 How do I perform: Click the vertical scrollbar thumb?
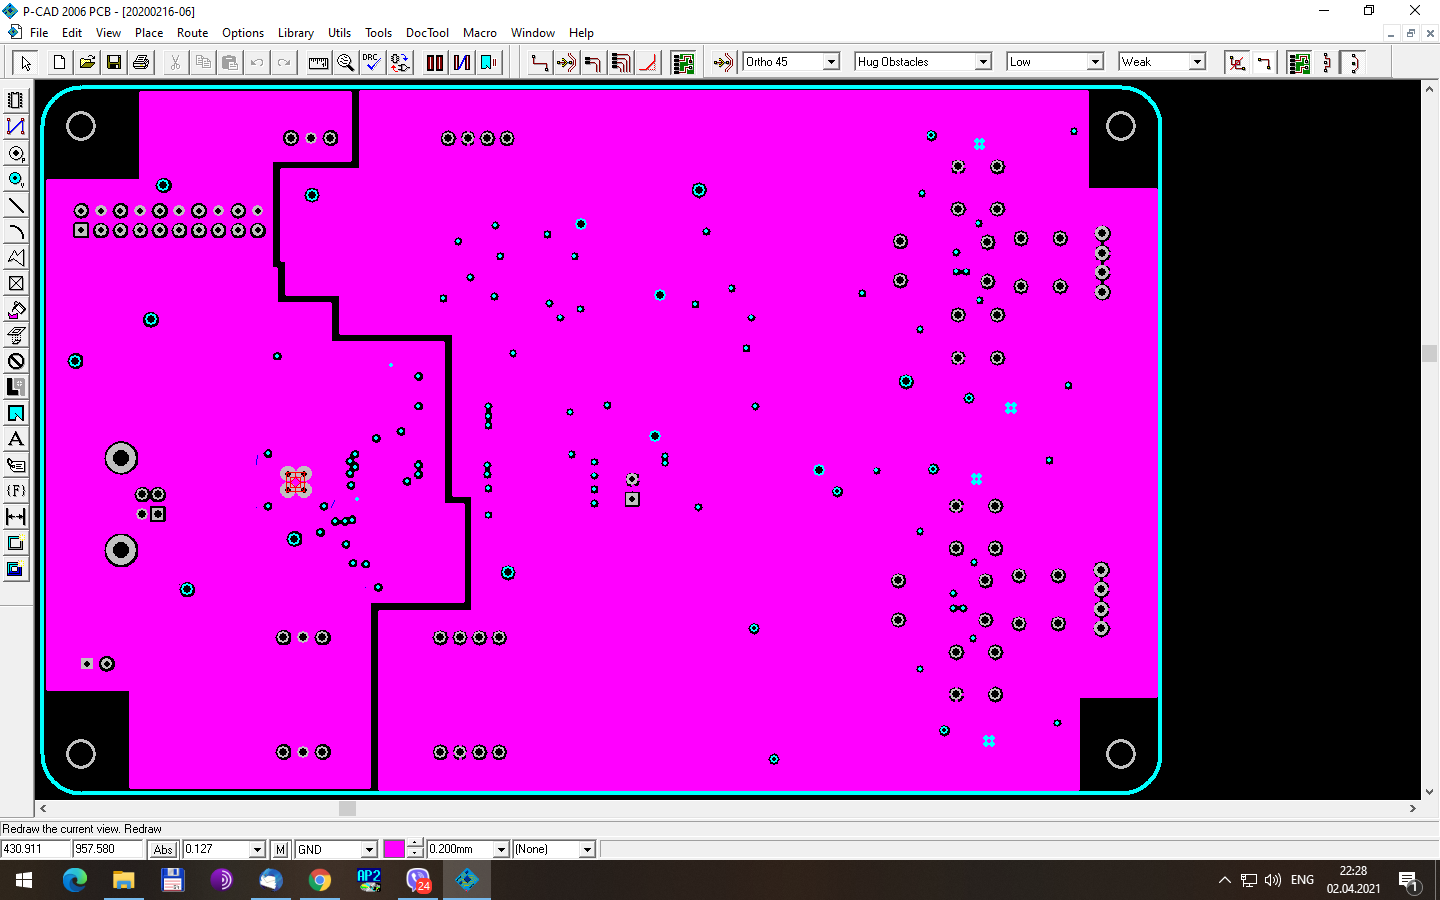[x=1429, y=353]
